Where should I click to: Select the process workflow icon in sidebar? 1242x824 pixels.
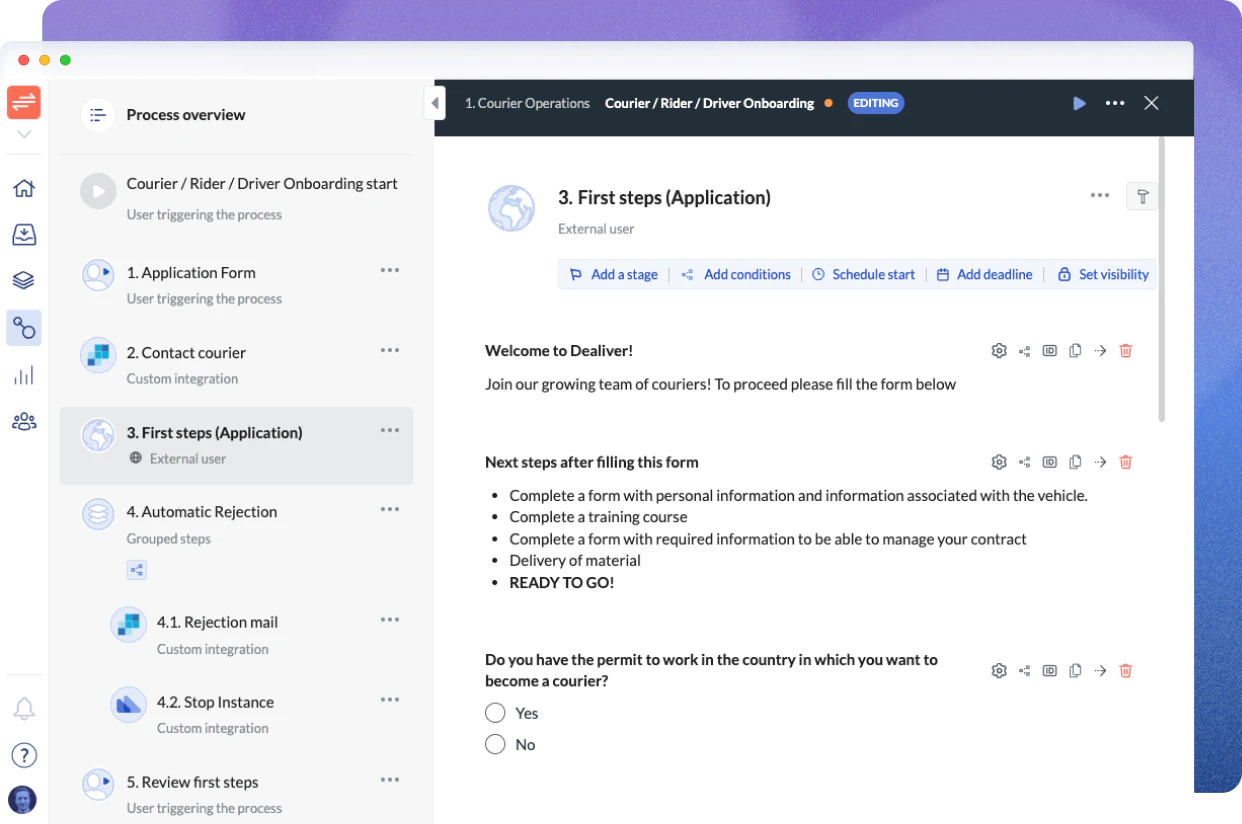[x=24, y=327]
